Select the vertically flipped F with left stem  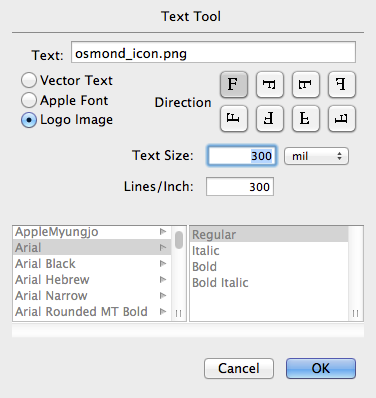tap(306, 118)
